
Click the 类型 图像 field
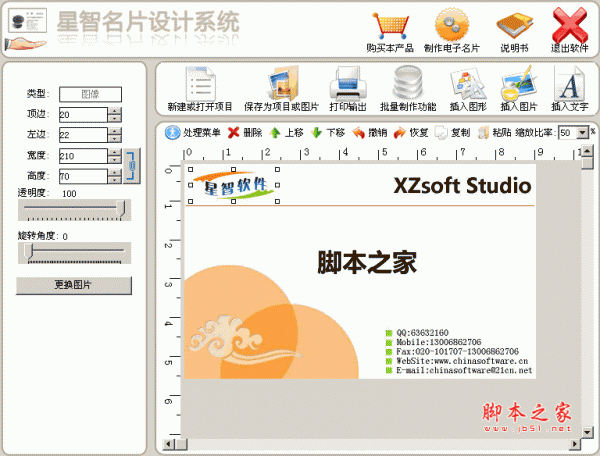90,94
